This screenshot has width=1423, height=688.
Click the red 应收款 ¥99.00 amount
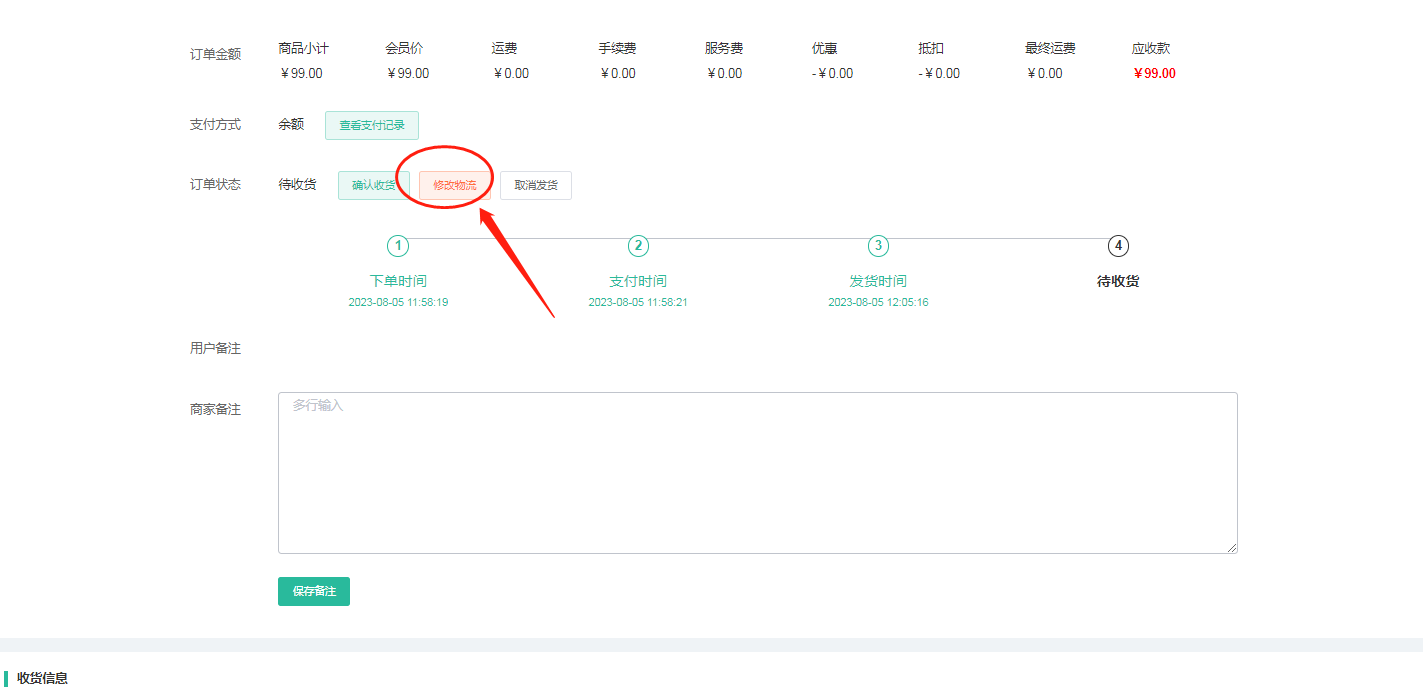click(1154, 73)
